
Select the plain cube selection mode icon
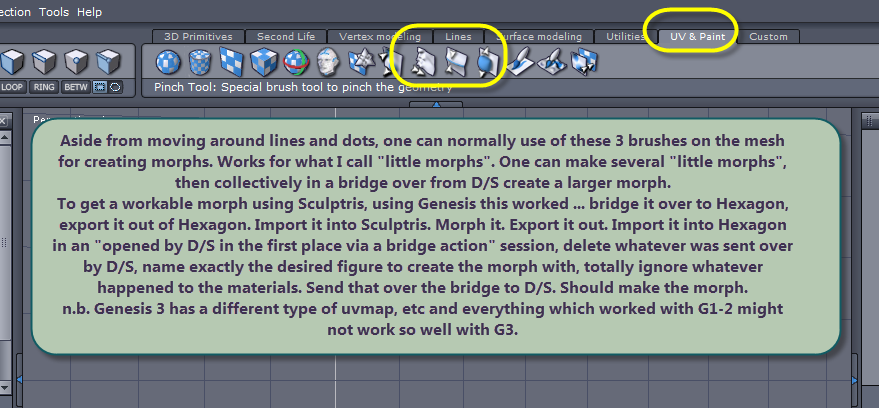click(x=12, y=61)
